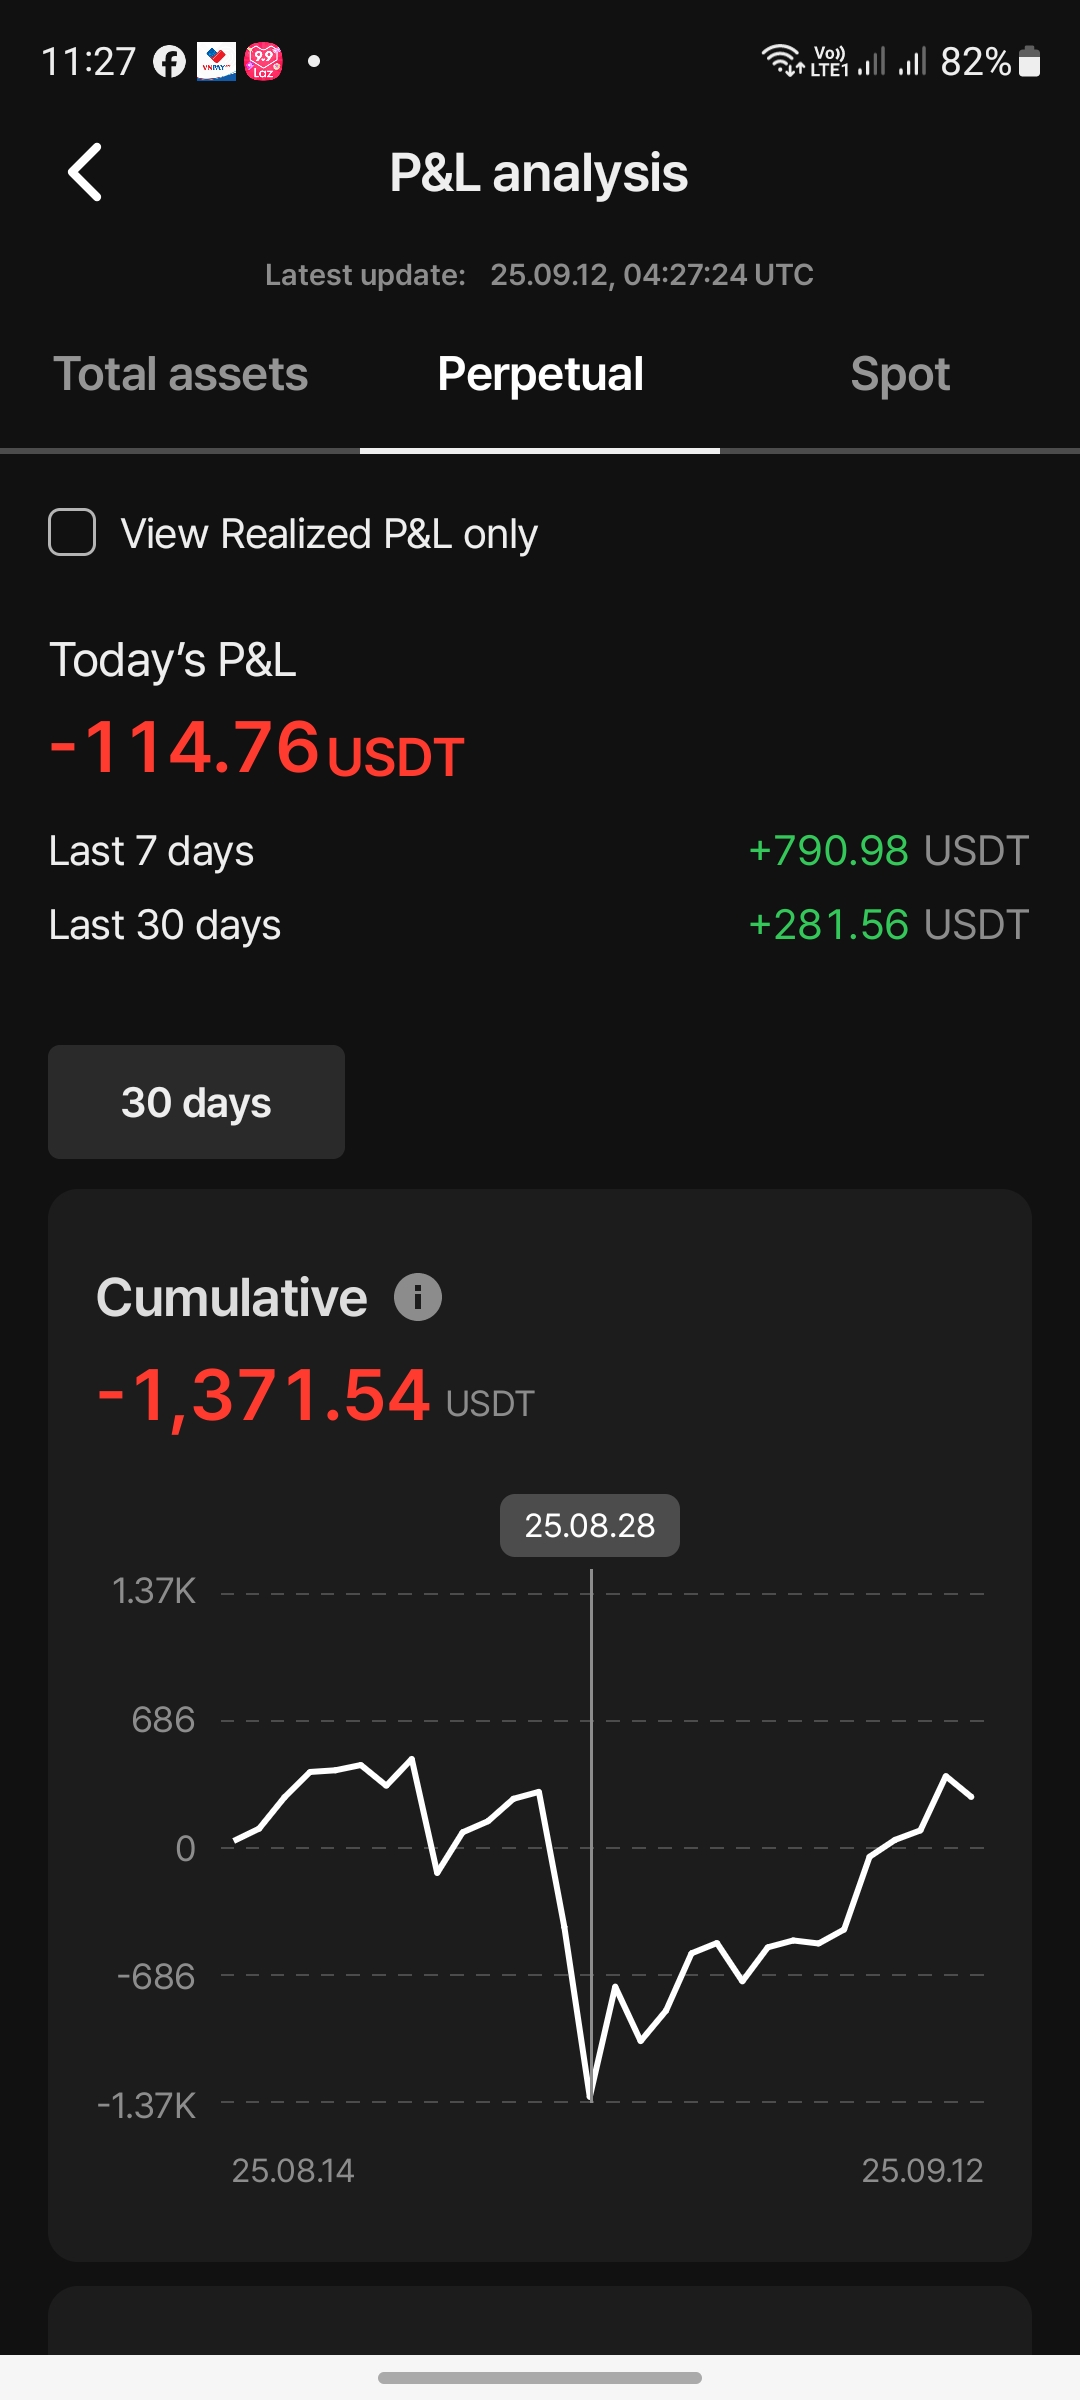Tap the Last 7 days P&L value
Screen dimensions: 1080x2400
(888, 851)
